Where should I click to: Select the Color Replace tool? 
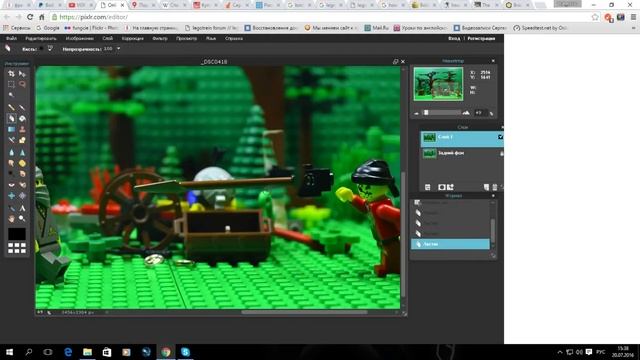(11, 140)
